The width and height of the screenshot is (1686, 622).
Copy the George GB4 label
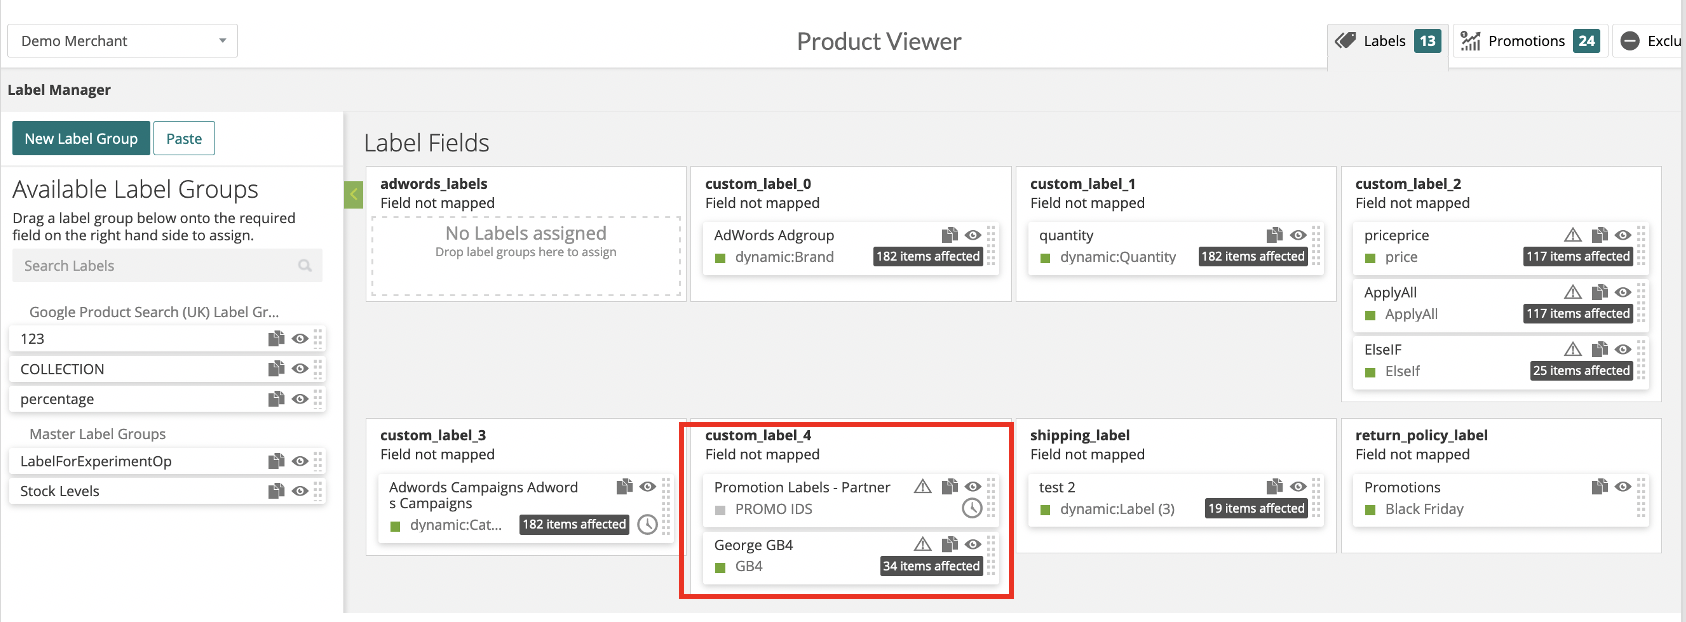click(x=950, y=544)
